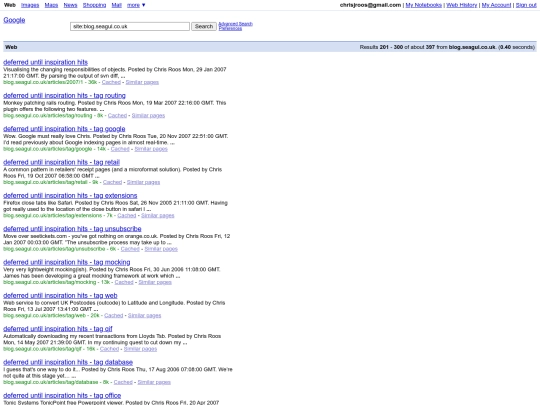Open Cached link for tag/retail result
540x405 pixels.
coord(113,182)
